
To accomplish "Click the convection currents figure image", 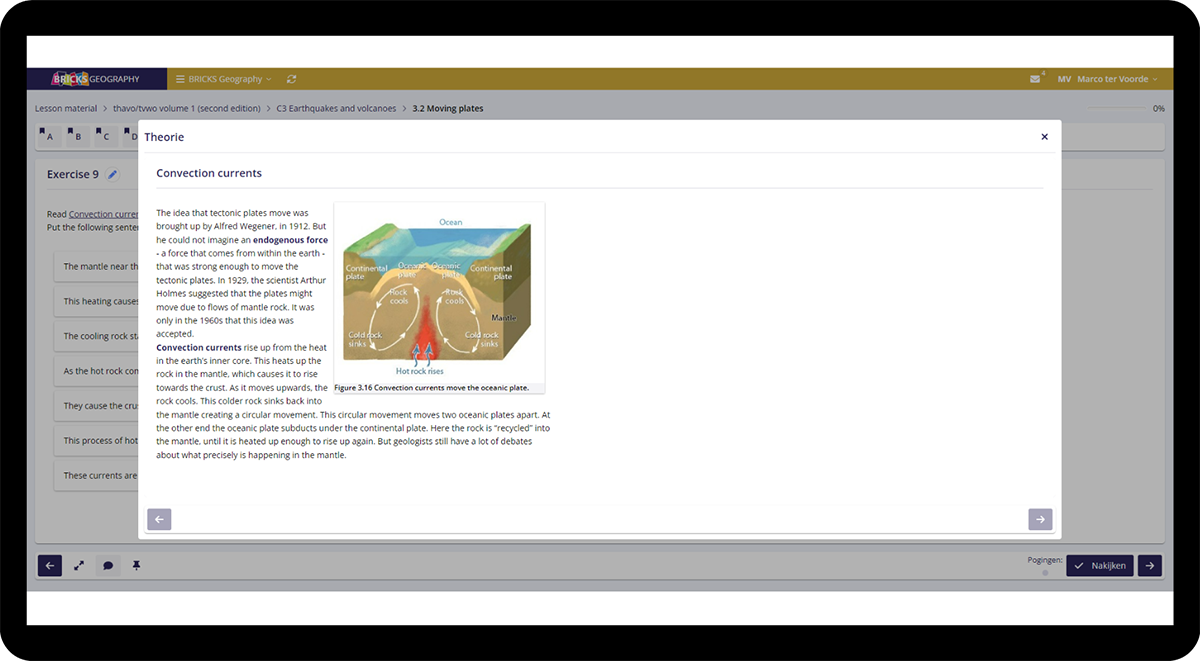I will [x=439, y=292].
